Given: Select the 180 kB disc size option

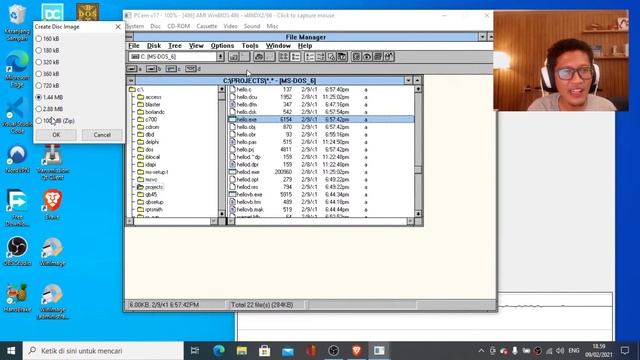Looking at the screenshot, I should coord(47,50).
